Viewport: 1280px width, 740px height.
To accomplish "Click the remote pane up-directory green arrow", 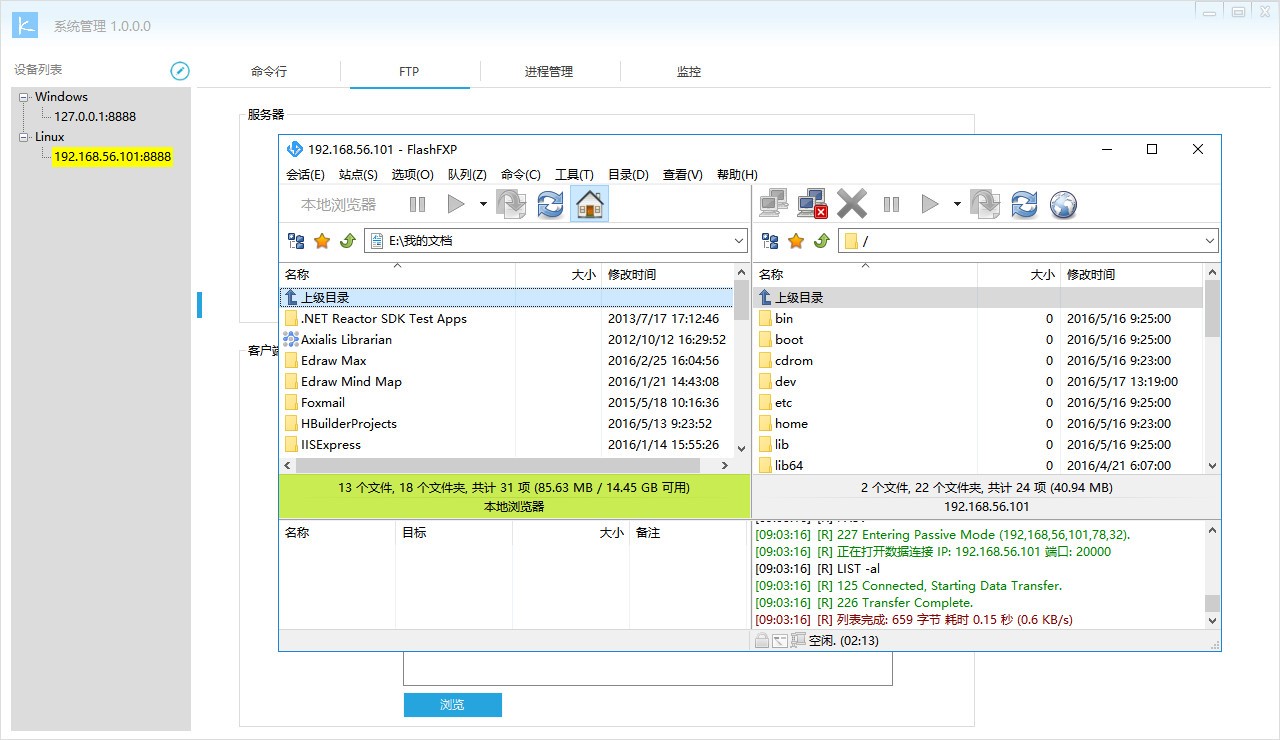I will coord(822,241).
